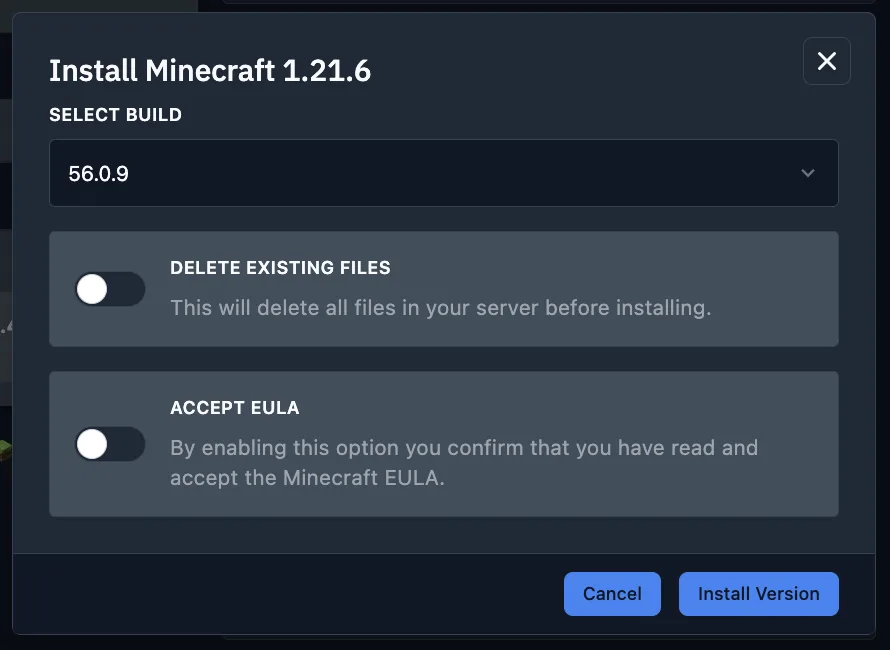Open the build version dropdown showing 56.0.9

coord(444,172)
